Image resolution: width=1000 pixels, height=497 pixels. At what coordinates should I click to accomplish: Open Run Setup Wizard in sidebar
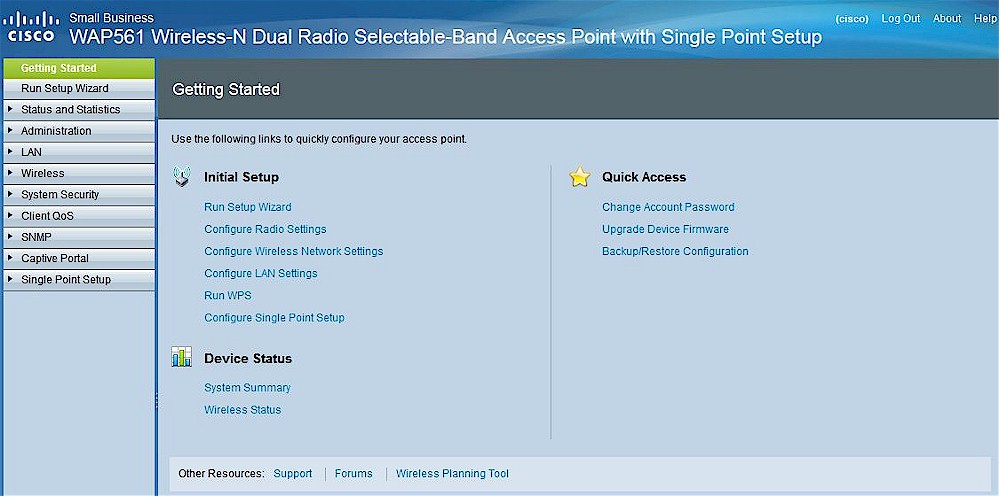pos(79,89)
